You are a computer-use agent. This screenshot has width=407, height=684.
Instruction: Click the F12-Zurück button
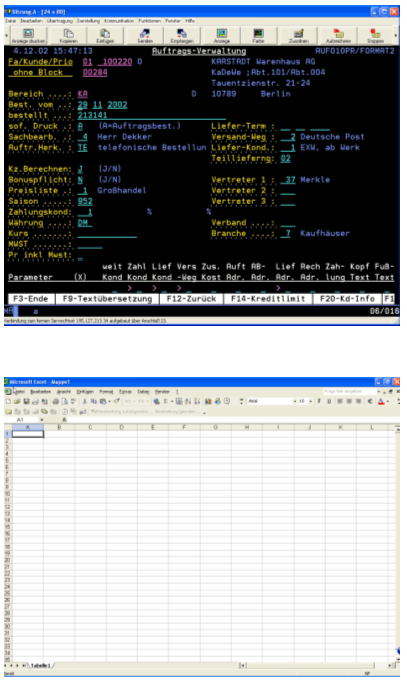pos(192,299)
